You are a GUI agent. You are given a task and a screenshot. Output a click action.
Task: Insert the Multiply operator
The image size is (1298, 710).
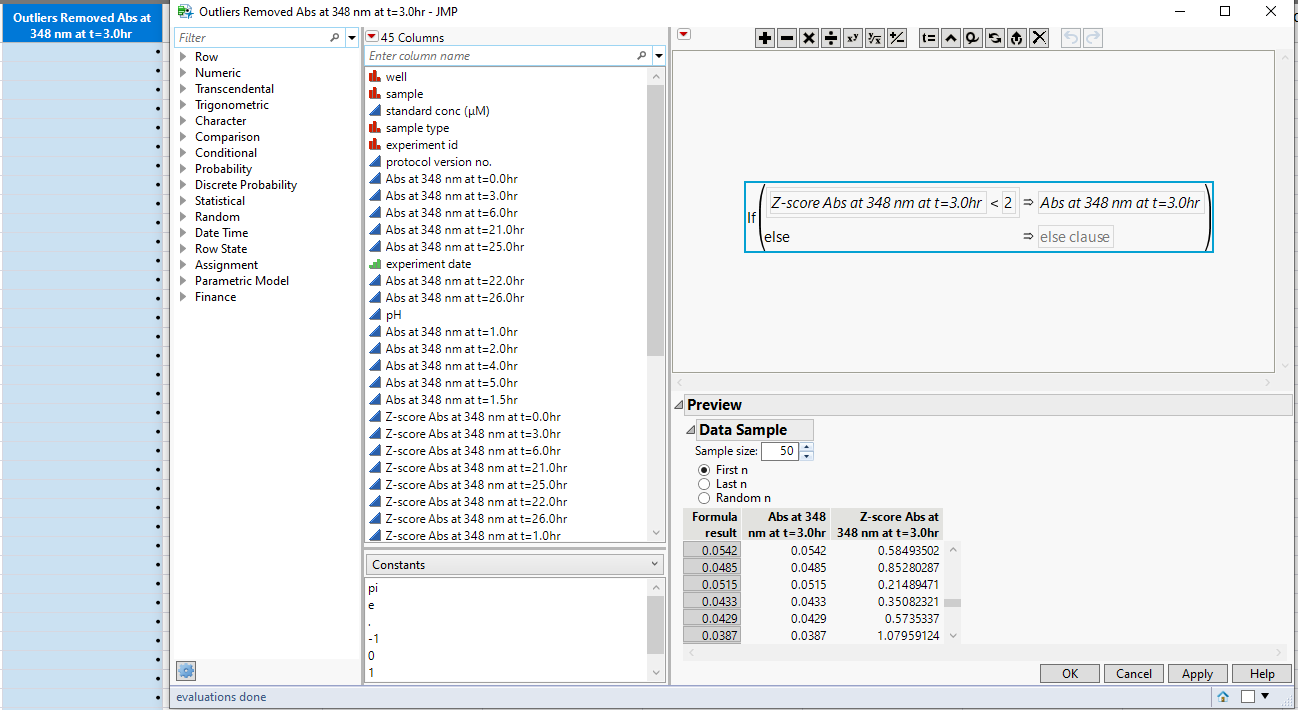click(809, 38)
